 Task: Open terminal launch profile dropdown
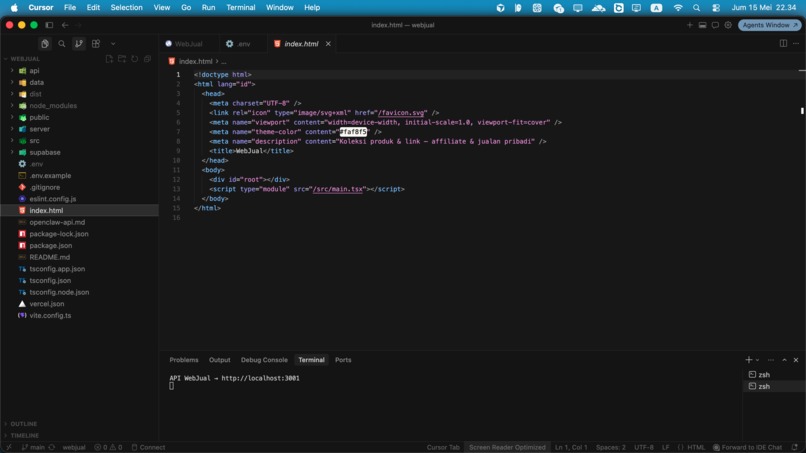pos(757,360)
